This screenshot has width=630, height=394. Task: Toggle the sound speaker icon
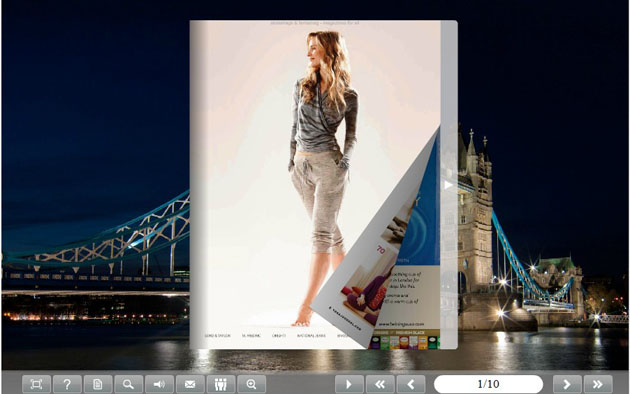[160, 384]
